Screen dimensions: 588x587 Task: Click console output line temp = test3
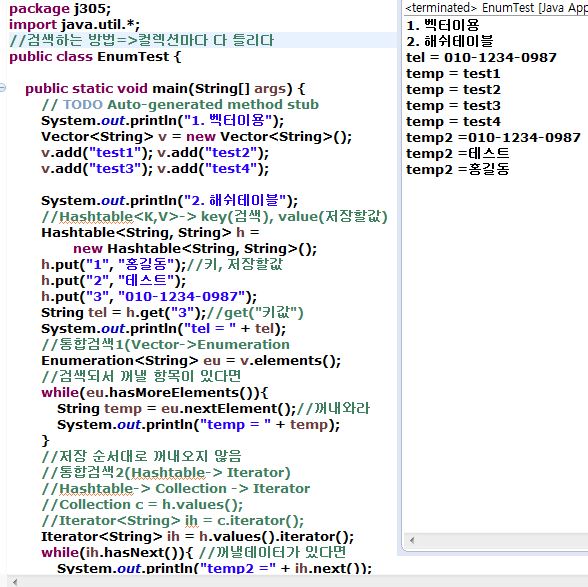tap(453, 105)
